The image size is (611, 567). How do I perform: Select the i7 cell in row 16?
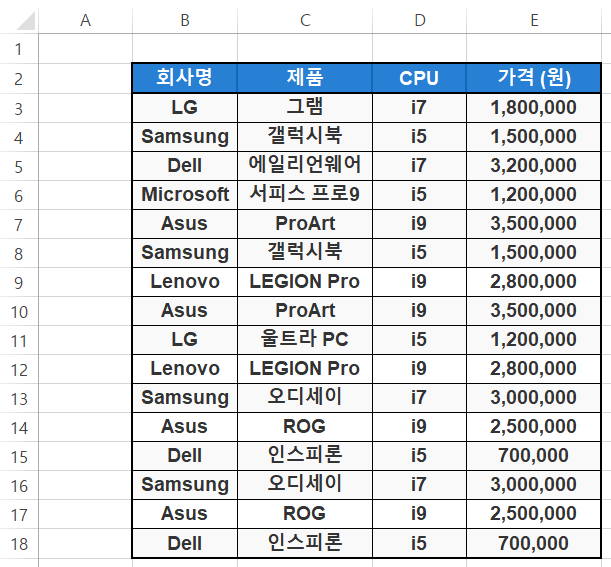tap(419, 485)
